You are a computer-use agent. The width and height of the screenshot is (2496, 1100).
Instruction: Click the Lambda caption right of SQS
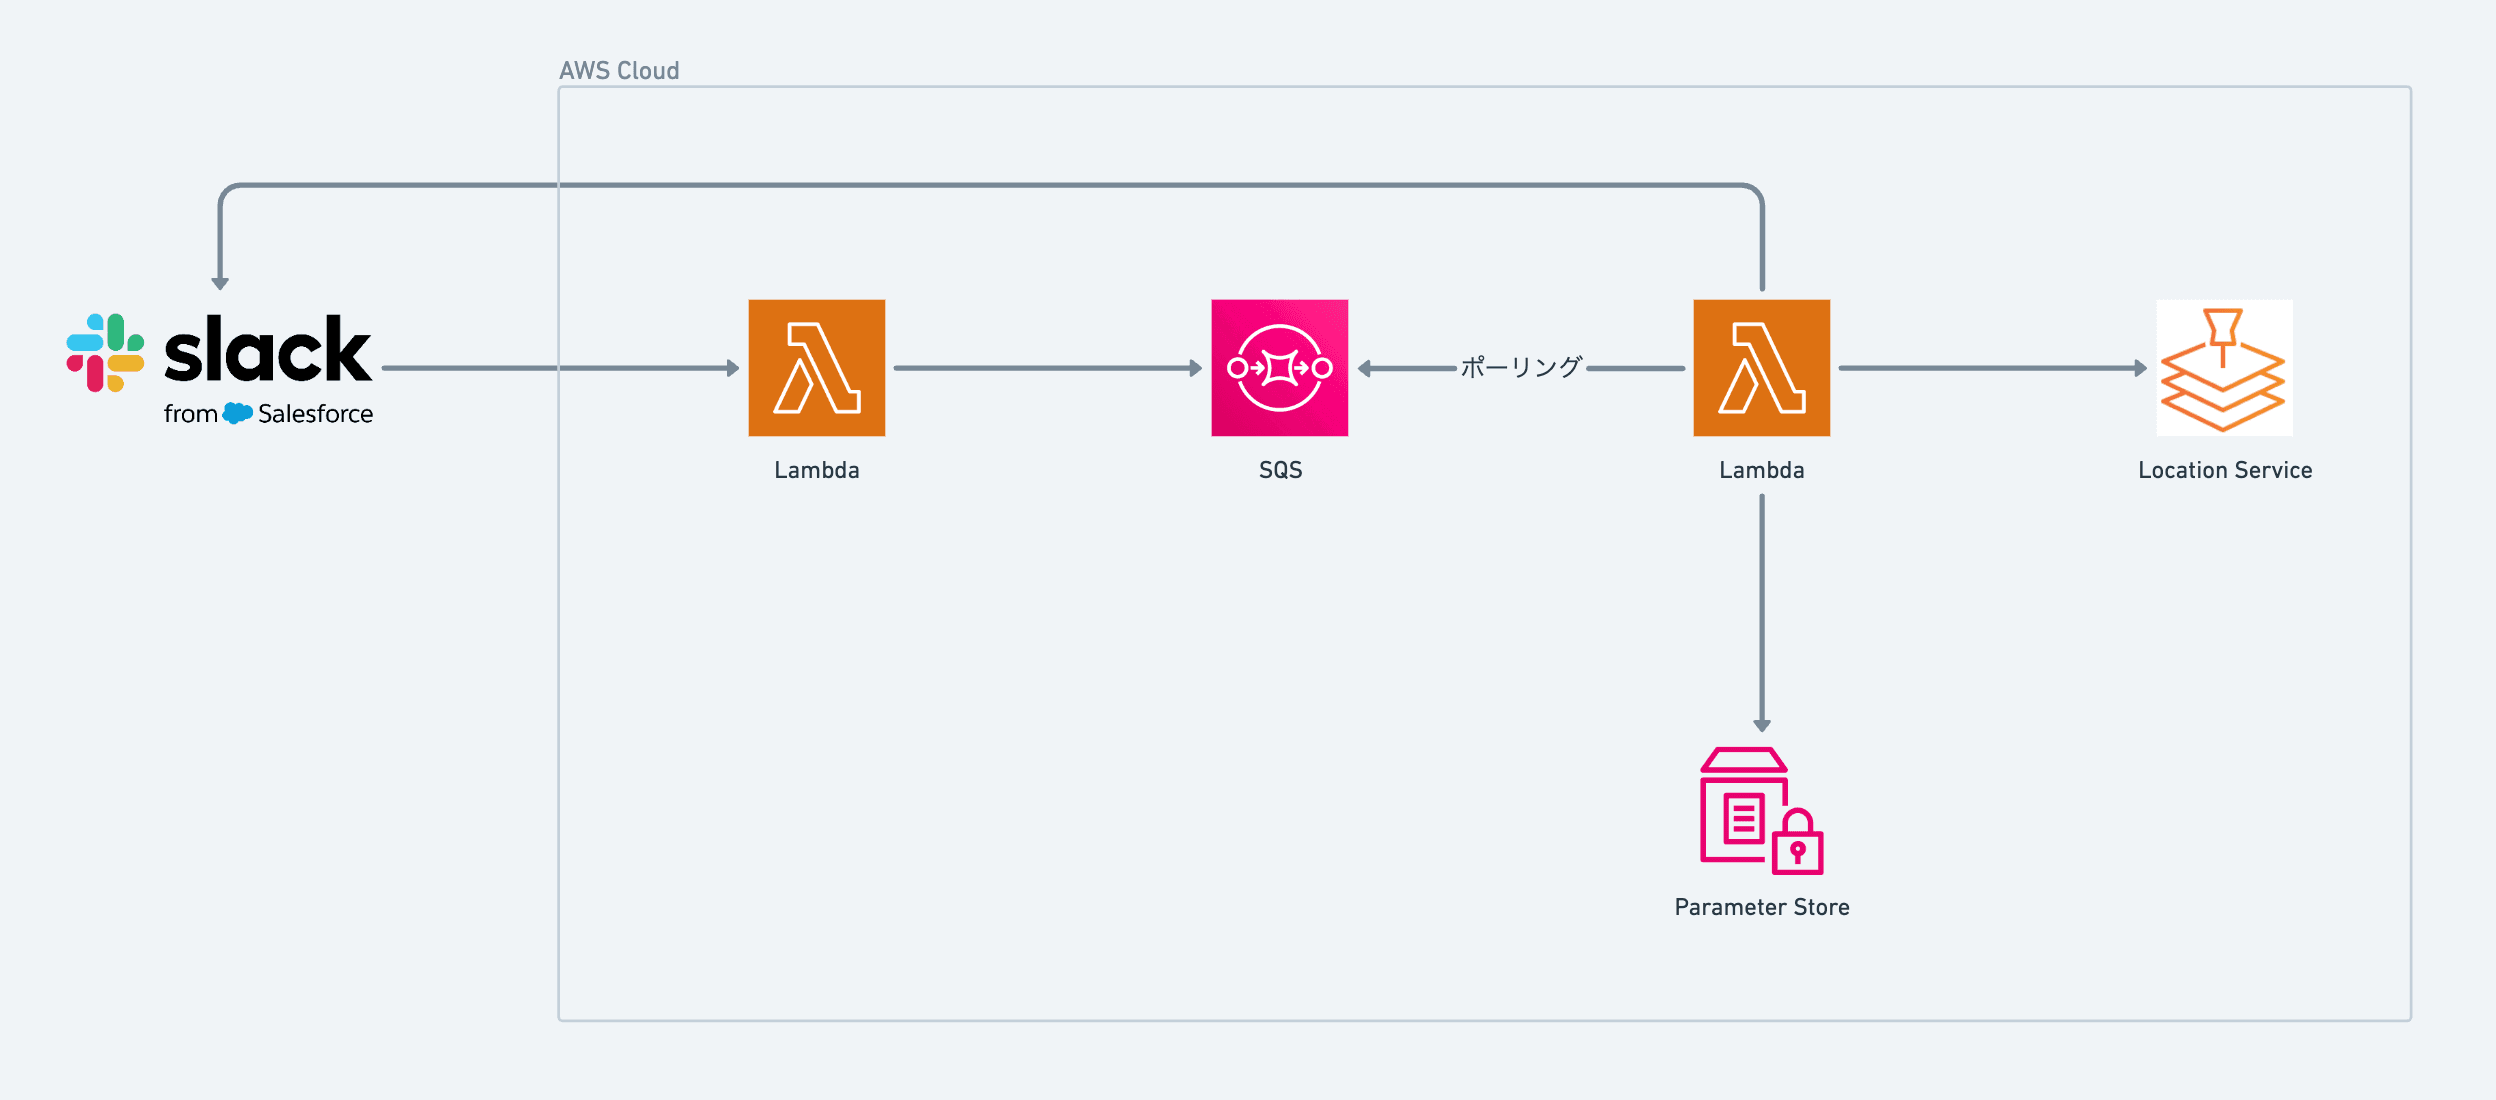coord(1762,470)
